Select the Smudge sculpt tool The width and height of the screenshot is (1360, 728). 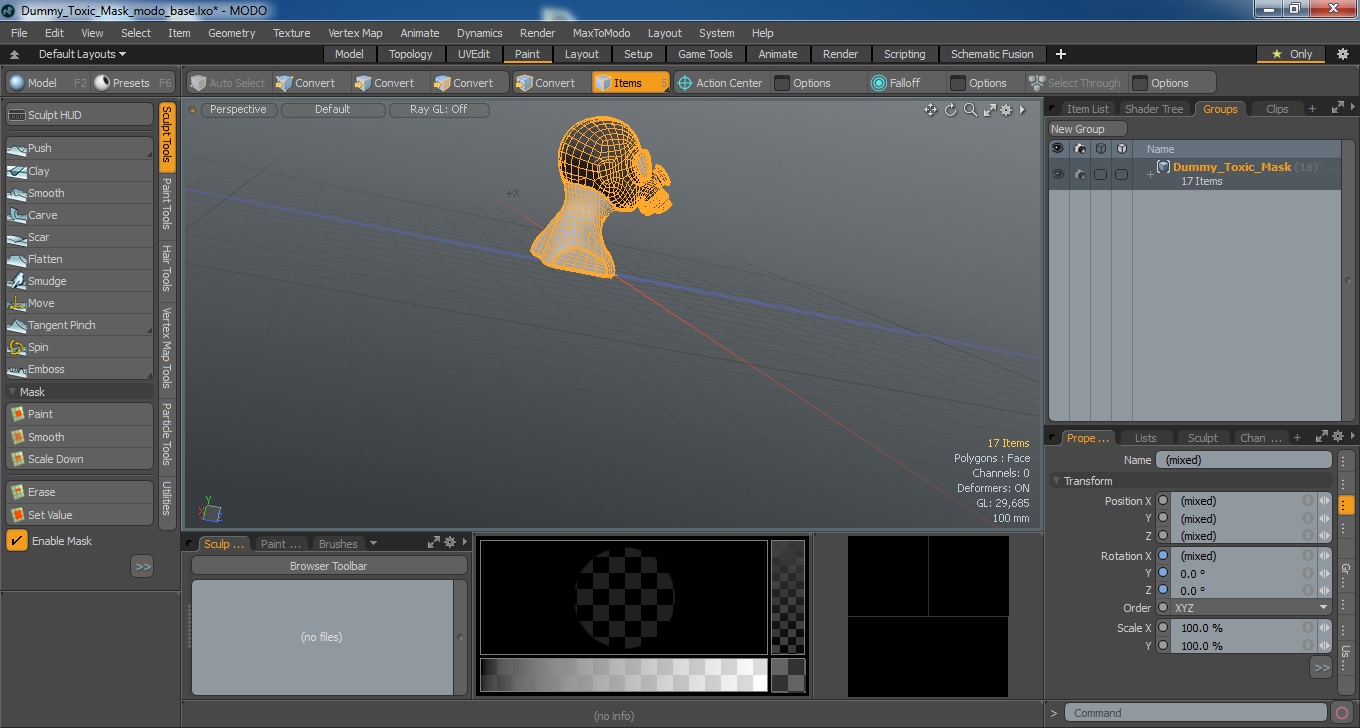pyautogui.click(x=79, y=281)
